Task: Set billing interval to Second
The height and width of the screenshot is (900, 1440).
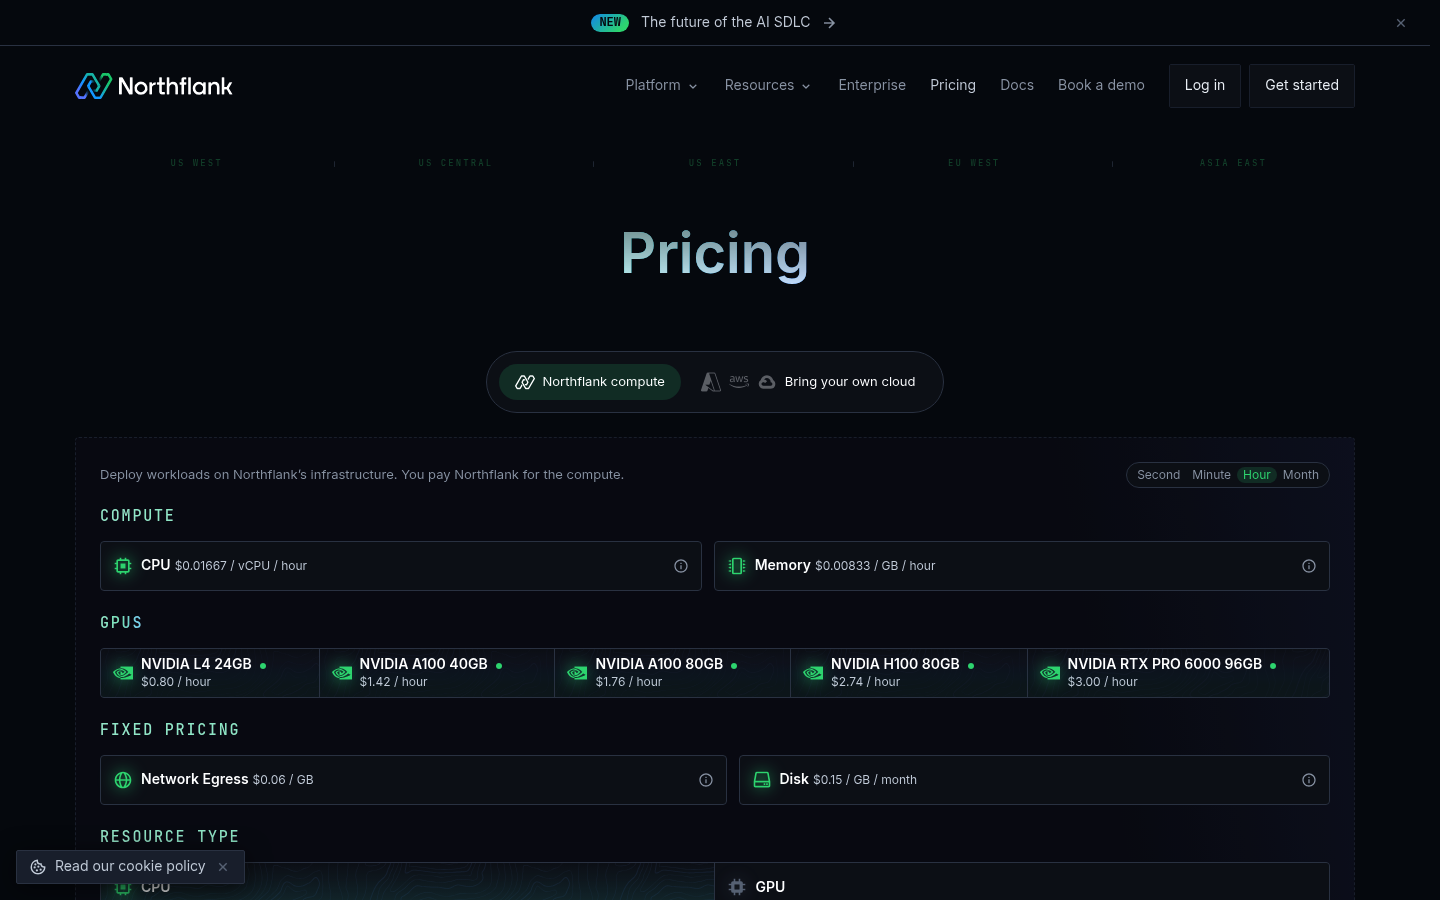Action: (x=1158, y=475)
